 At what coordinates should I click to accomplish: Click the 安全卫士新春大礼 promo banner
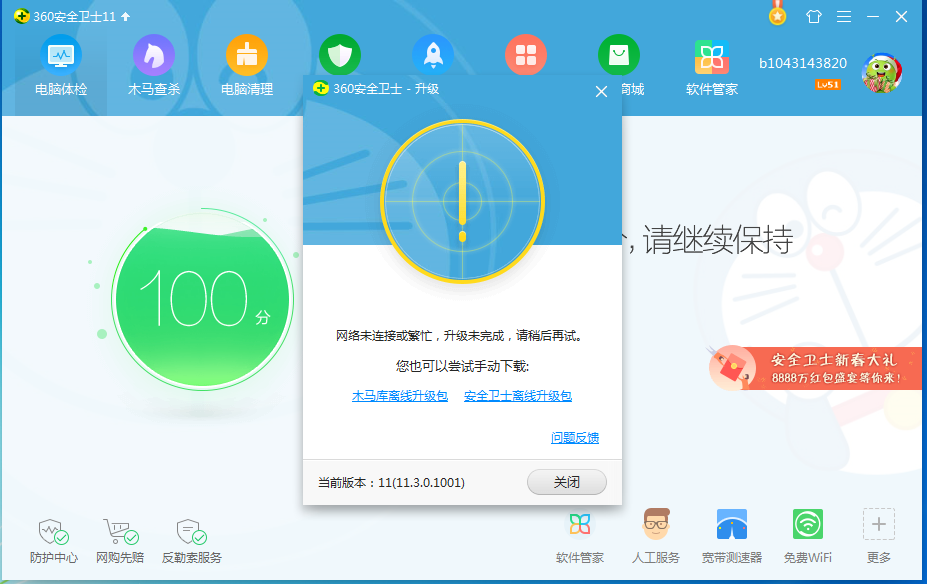coord(816,368)
